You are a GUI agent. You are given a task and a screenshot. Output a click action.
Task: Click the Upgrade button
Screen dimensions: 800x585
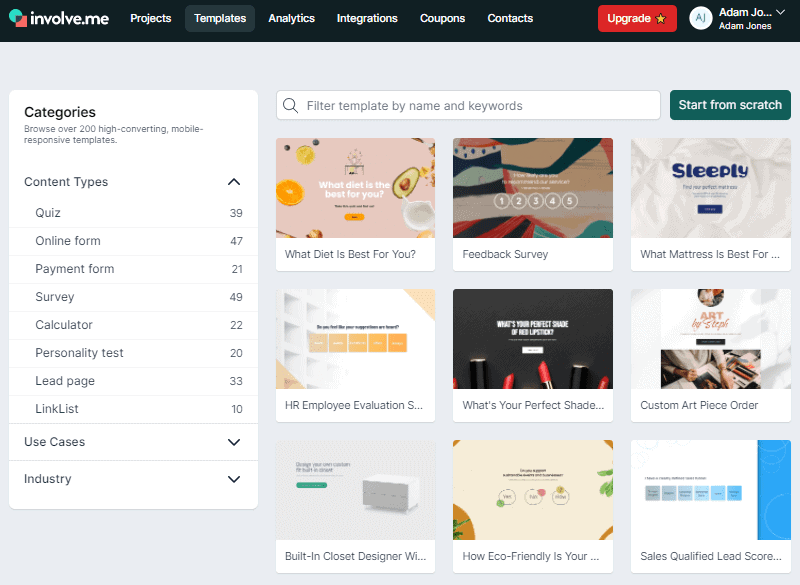click(x=637, y=18)
